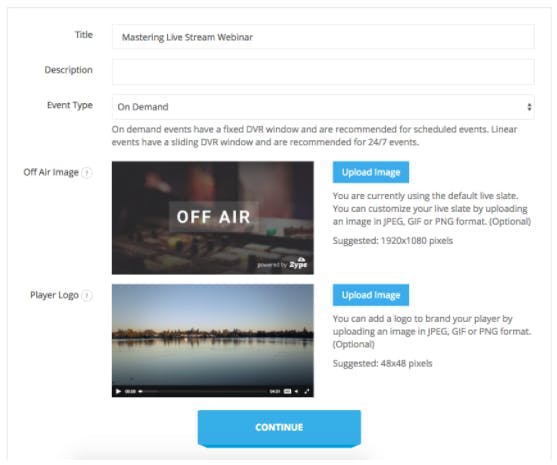Click the Player Logo help icon

tap(86, 295)
